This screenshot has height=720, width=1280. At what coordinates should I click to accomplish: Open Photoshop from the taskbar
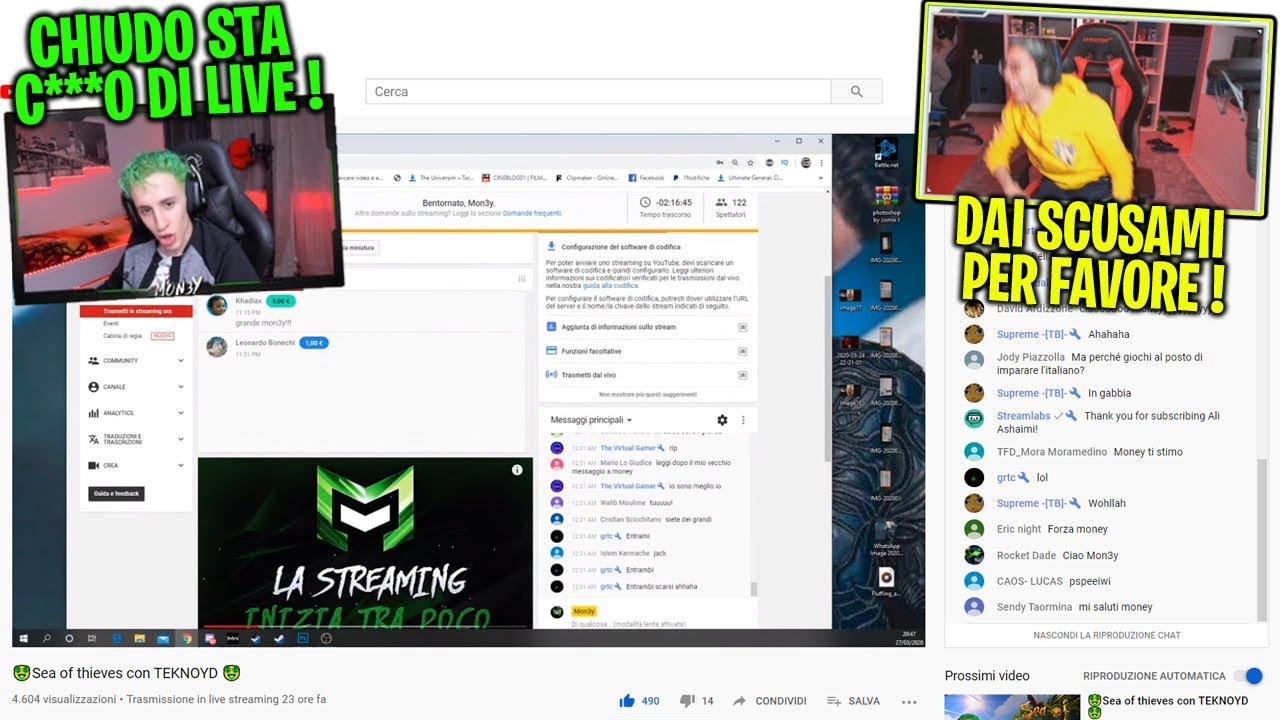click(302, 637)
